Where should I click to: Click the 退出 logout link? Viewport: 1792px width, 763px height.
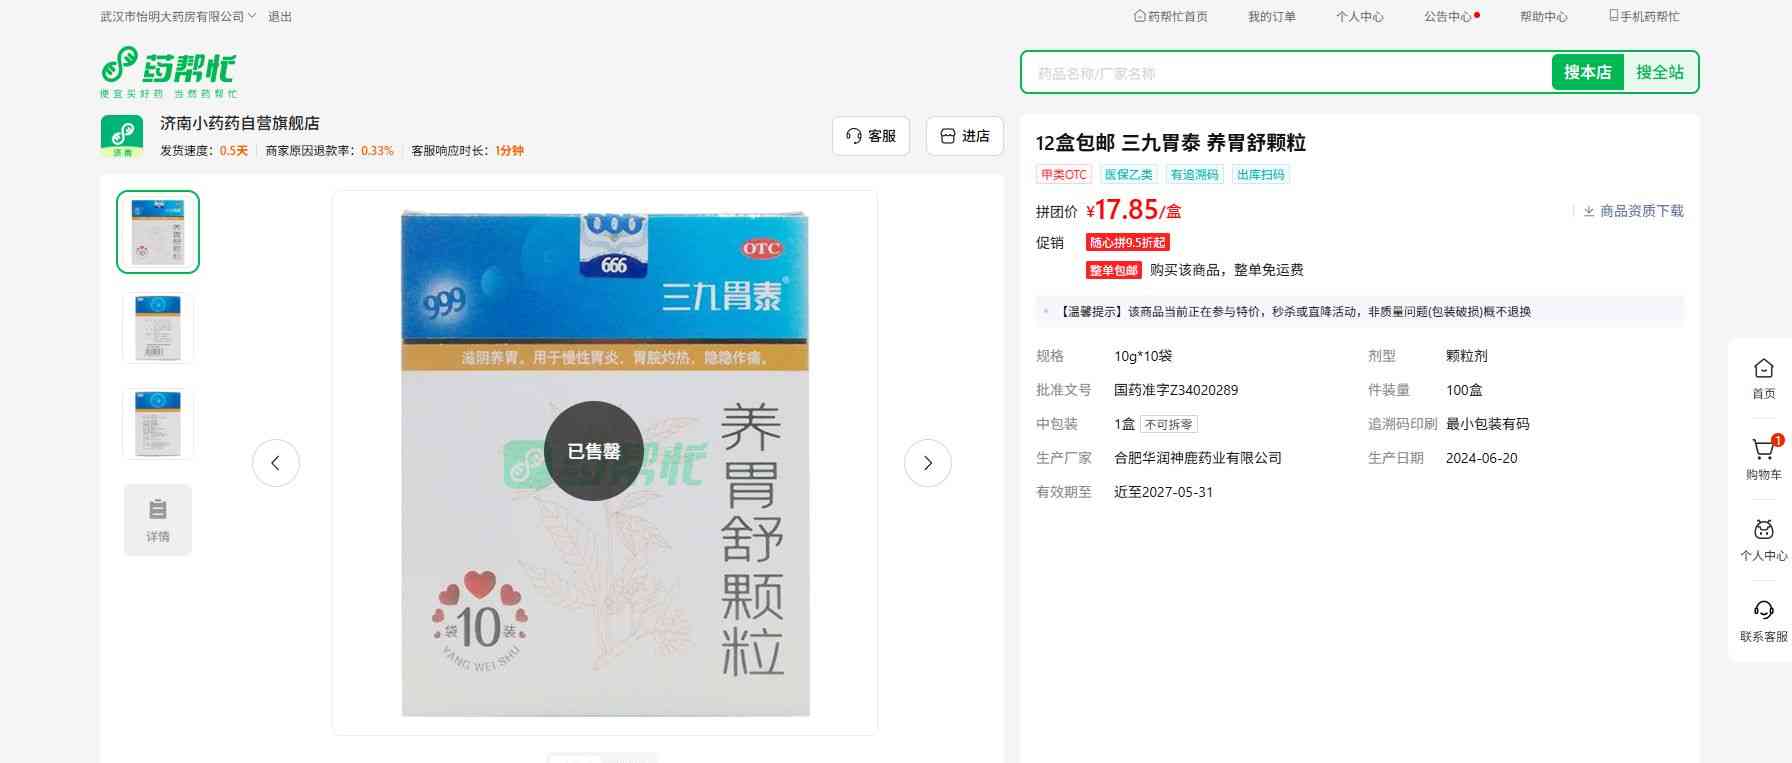coord(280,16)
